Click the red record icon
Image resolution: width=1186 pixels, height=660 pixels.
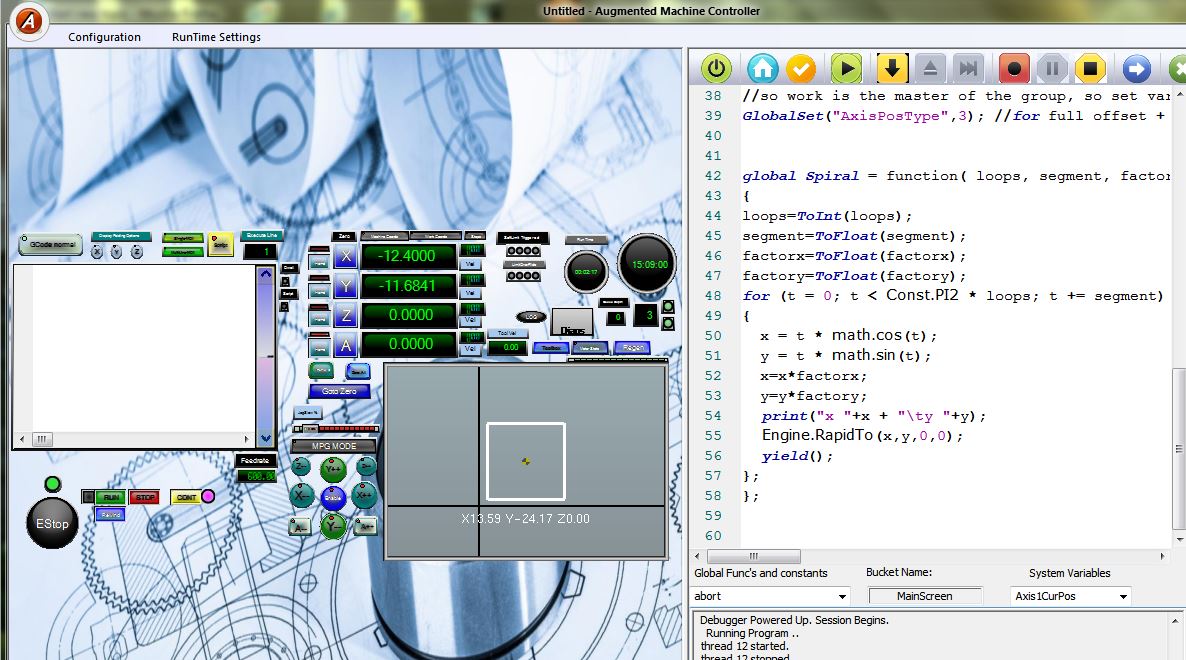(1014, 69)
